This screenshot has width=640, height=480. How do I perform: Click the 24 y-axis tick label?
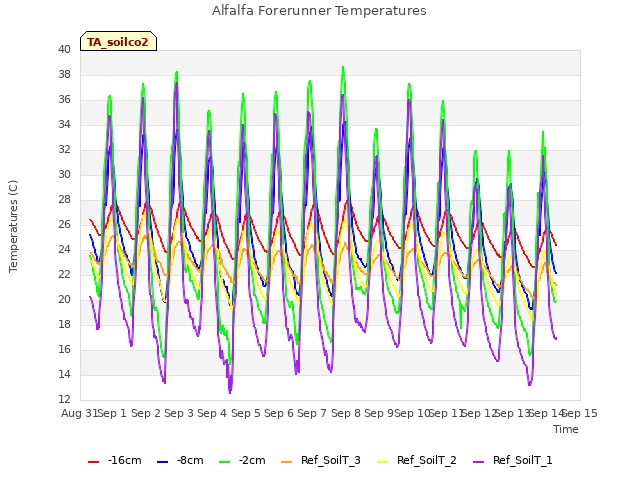[x=64, y=249]
